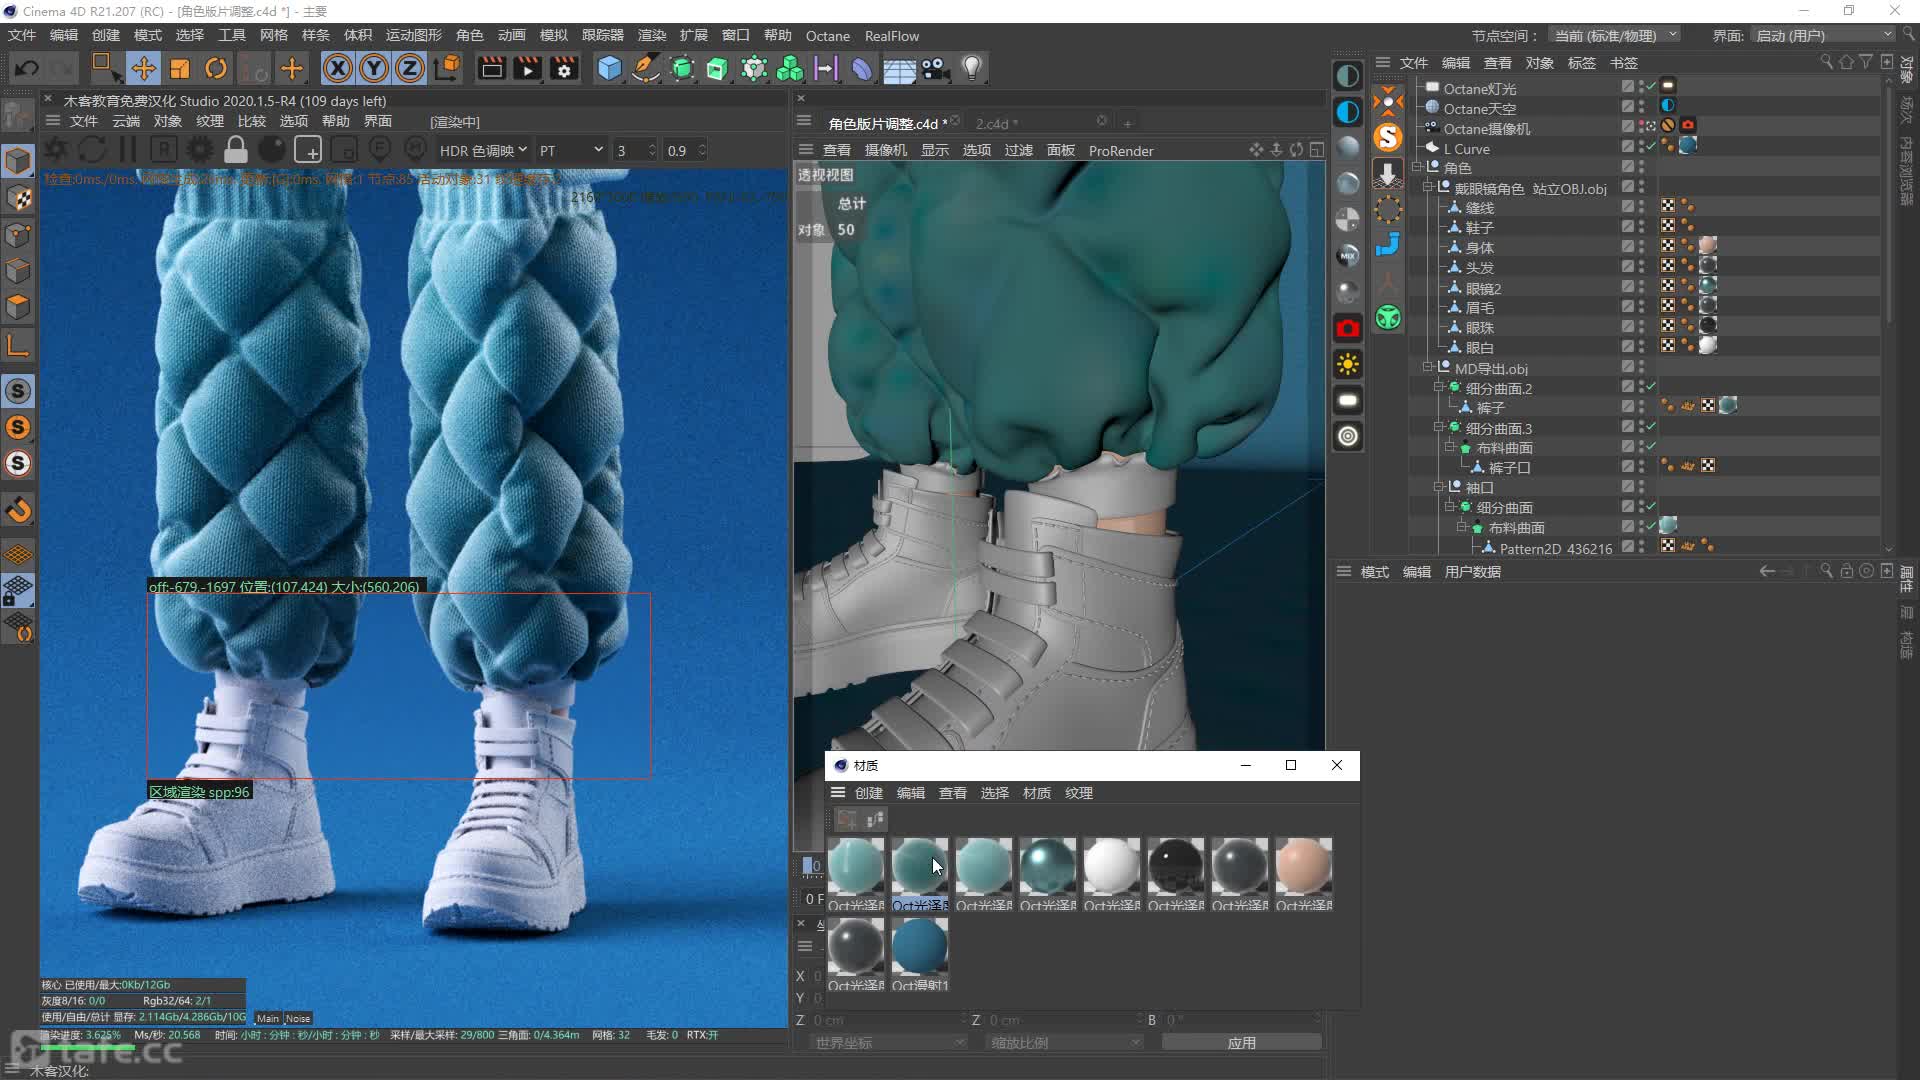Toggle visibility dots for 鞋子 object
This screenshot has height=1080, width=1920.
pos(1641,227)
